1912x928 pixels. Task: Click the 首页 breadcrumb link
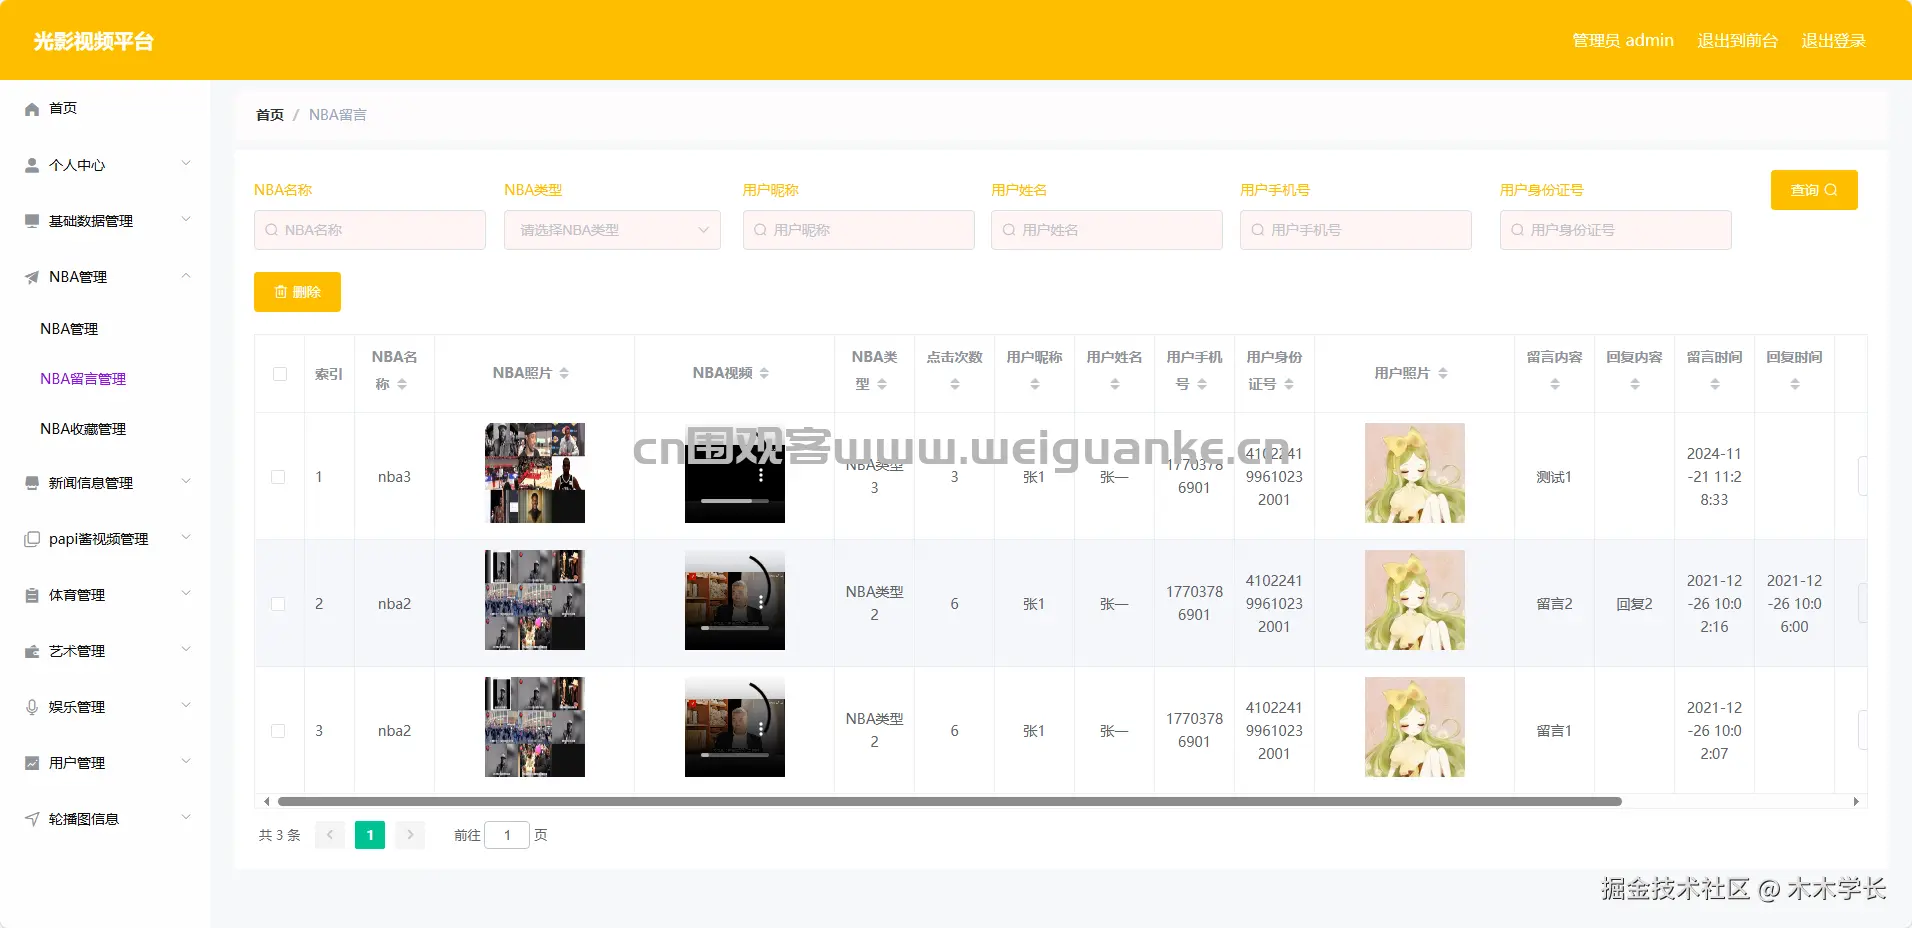[270, 115]
